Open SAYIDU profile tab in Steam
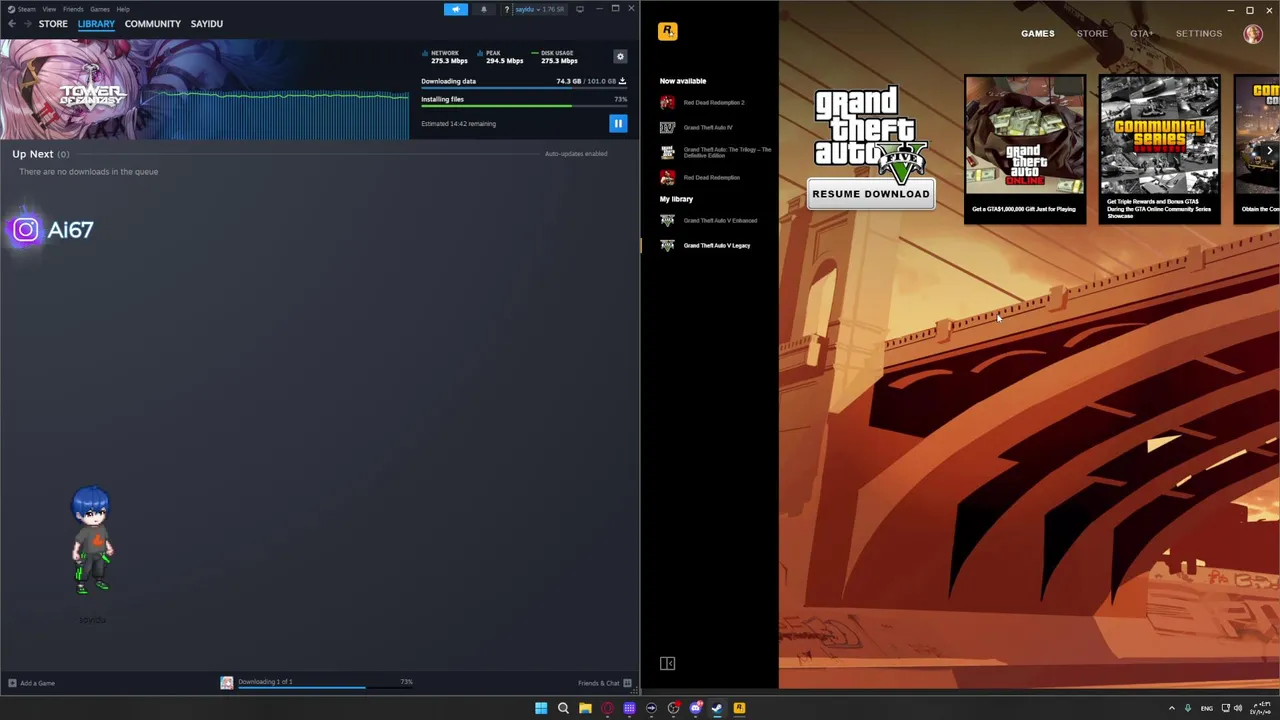The height and width of the screenshot is (720, 1280). (207, 23)
